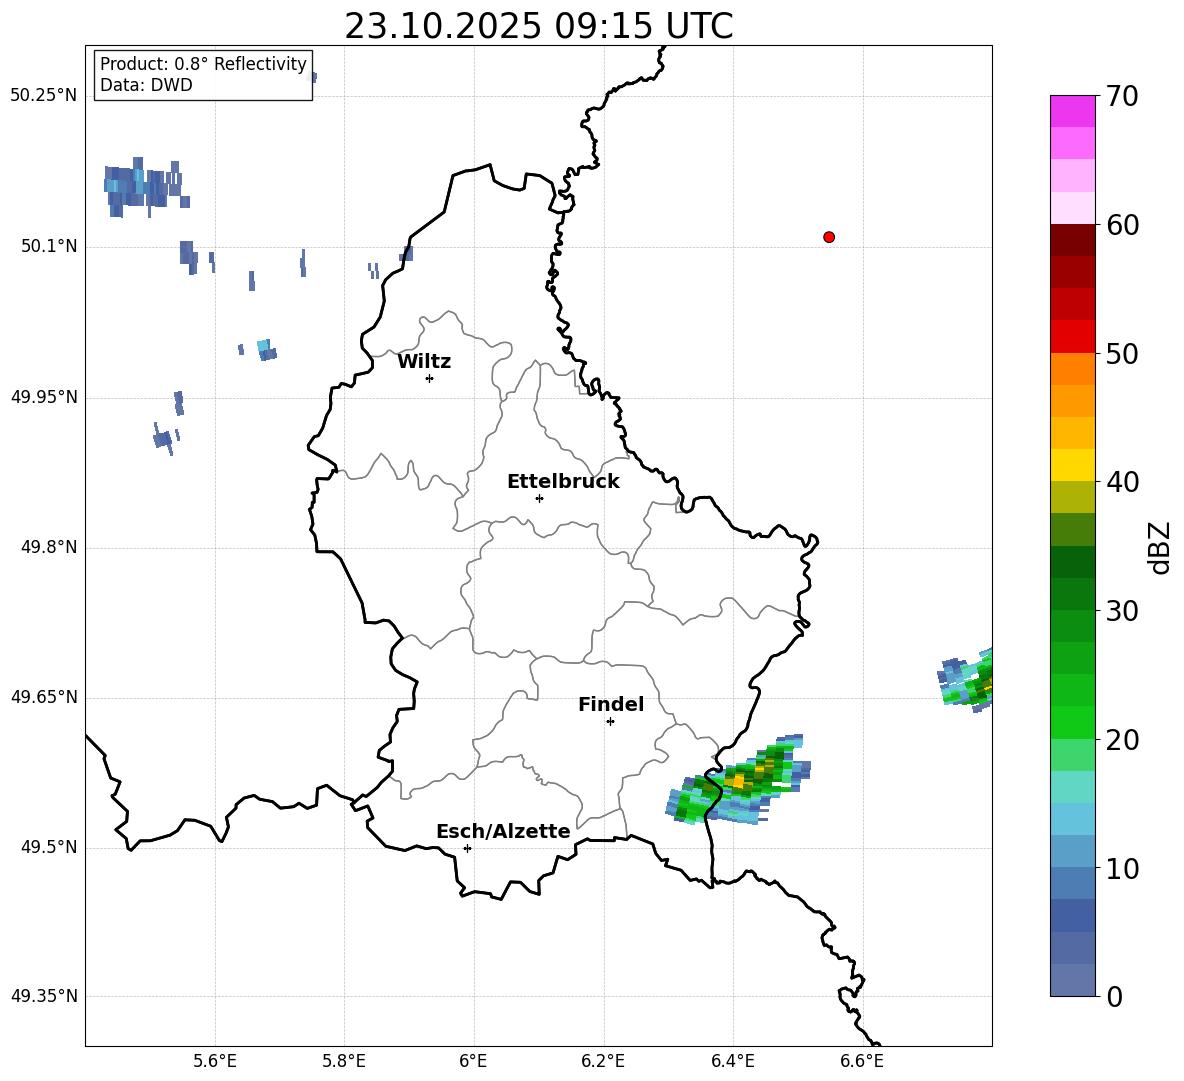Click the 6.4°E longitude label
Image resolution: width=1184 pixels, height=1081 pixels.
[x=732, y=1061]
